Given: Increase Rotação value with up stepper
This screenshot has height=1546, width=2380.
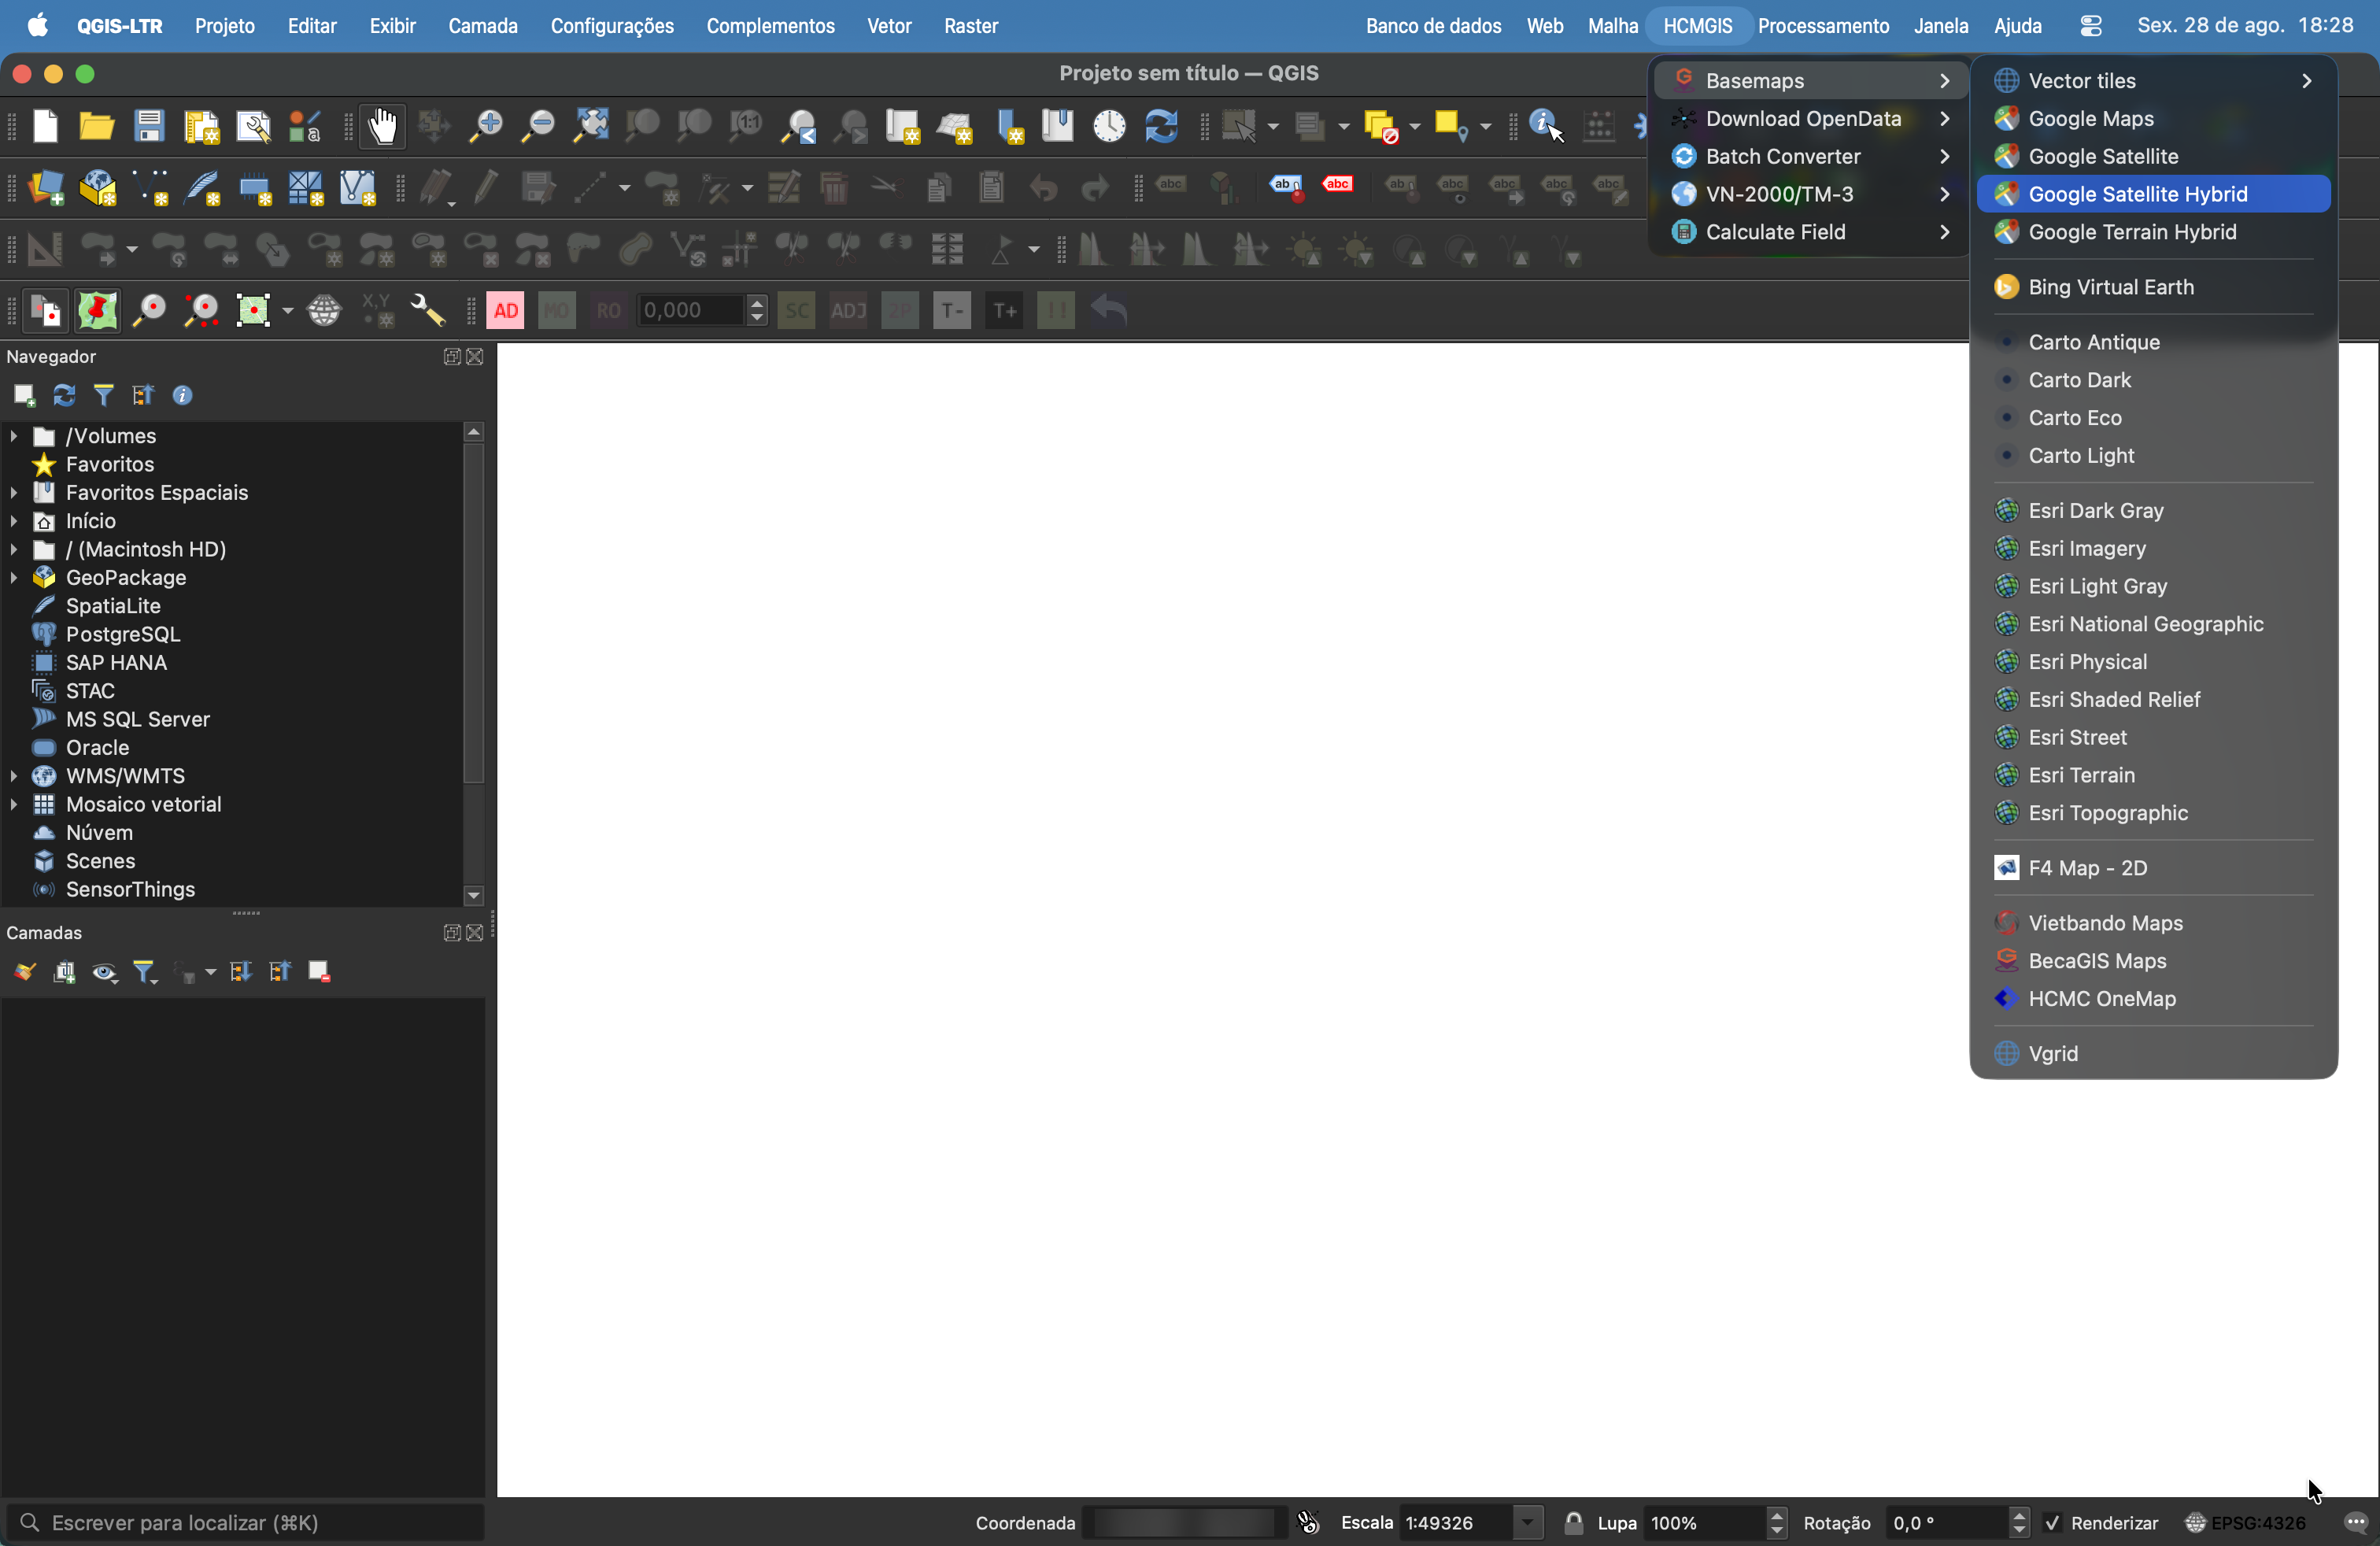Looking at the screenshot, I should [x=2018, y=1516].
